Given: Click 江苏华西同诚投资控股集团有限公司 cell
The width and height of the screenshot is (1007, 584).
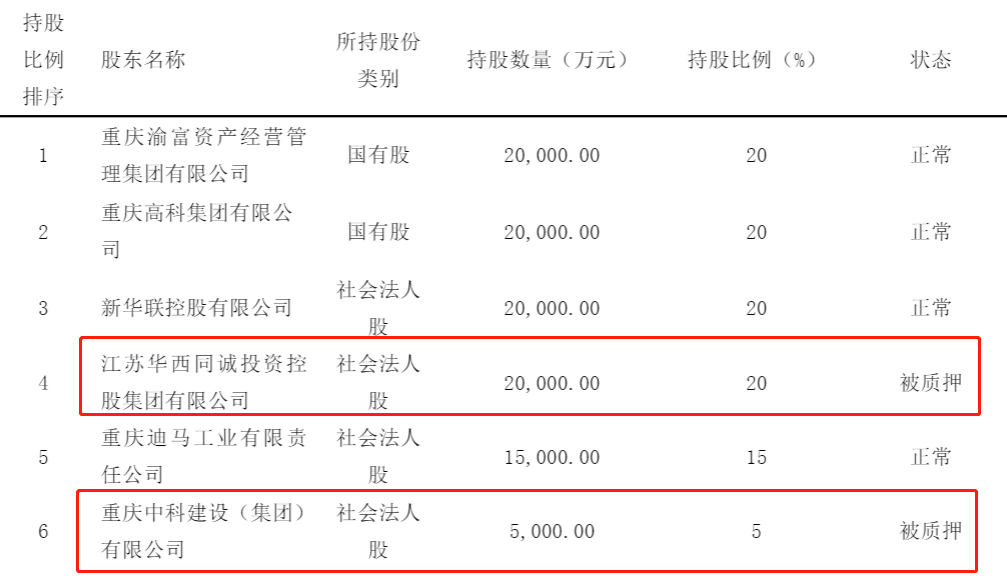Looking at the screenshot, I should click(204, 382).
